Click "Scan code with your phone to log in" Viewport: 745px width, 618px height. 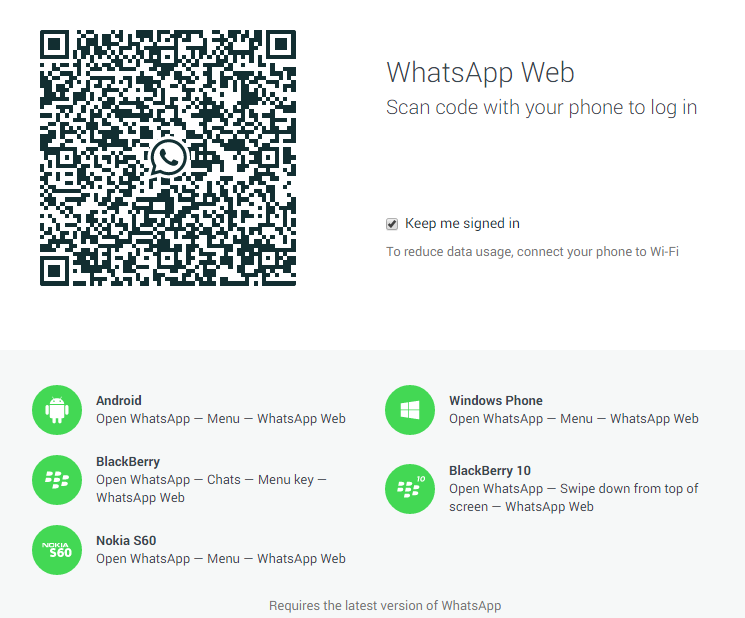pos(541,108)
